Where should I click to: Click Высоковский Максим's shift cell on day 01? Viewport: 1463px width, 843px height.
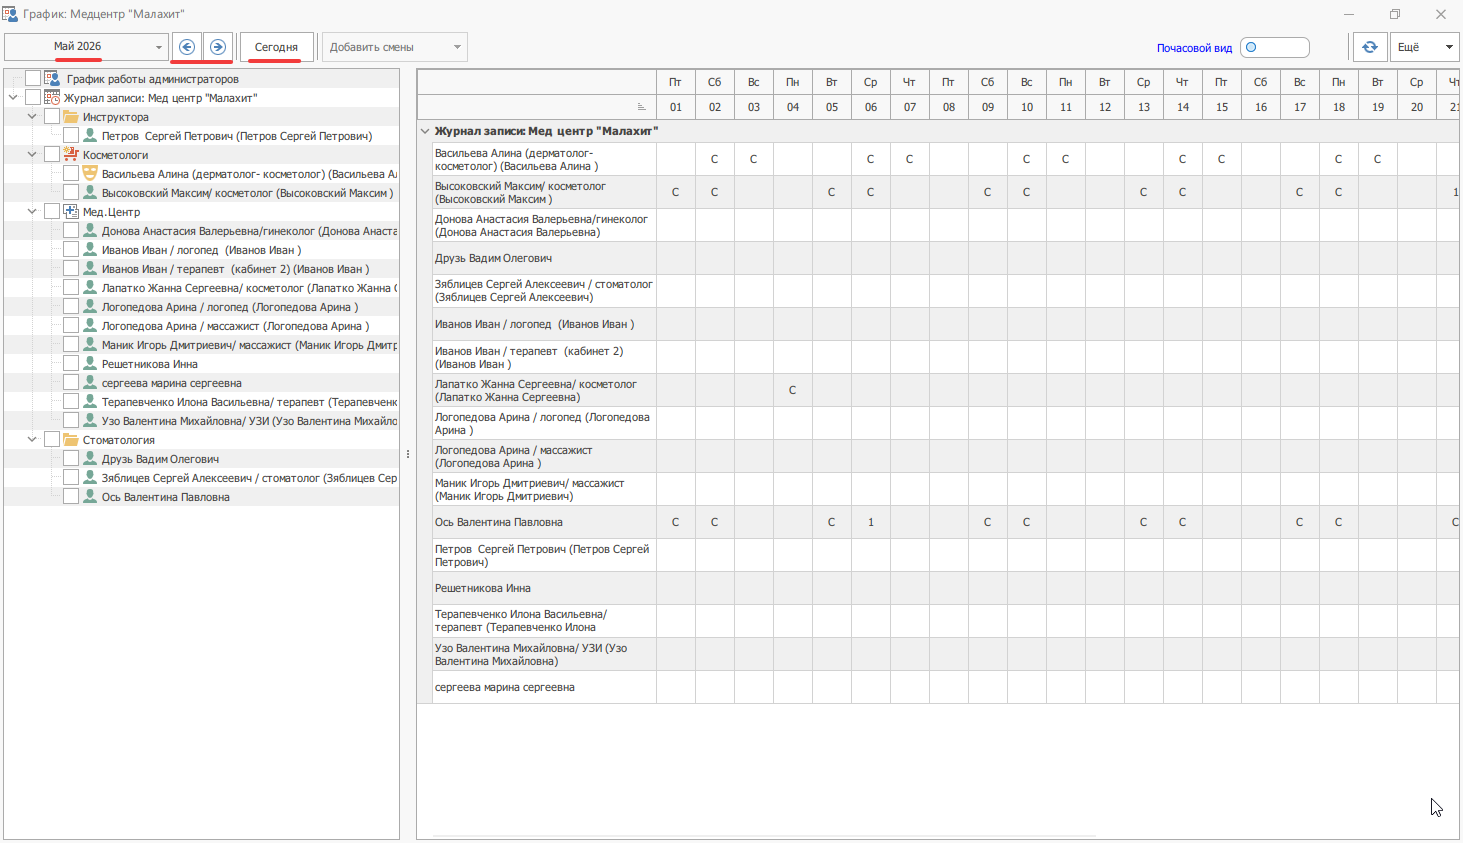tap(676, 192)
